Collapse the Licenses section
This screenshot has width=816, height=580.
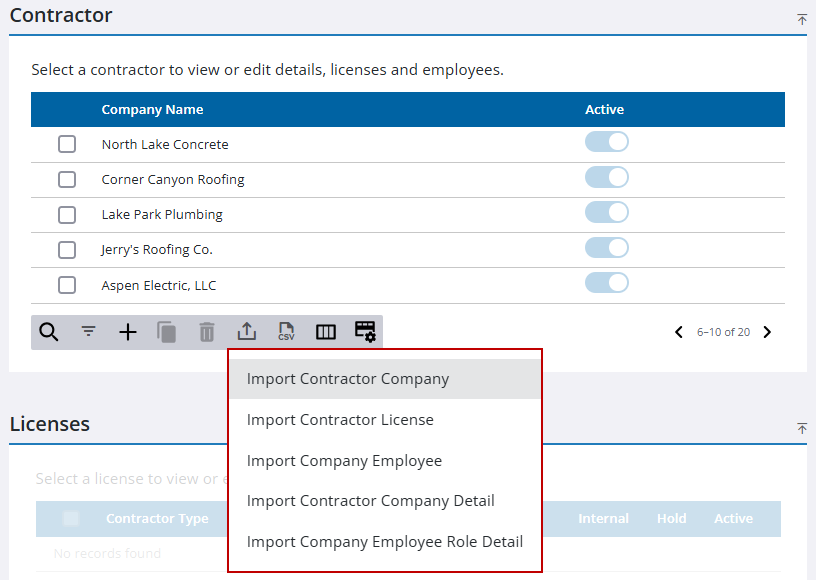pyautogui.click(x=802, y=428)
